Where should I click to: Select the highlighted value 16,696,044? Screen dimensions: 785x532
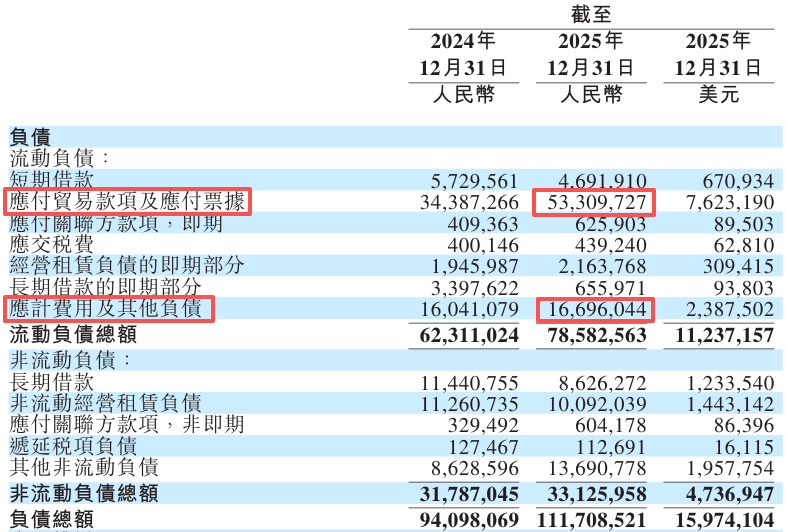point(595,309)
